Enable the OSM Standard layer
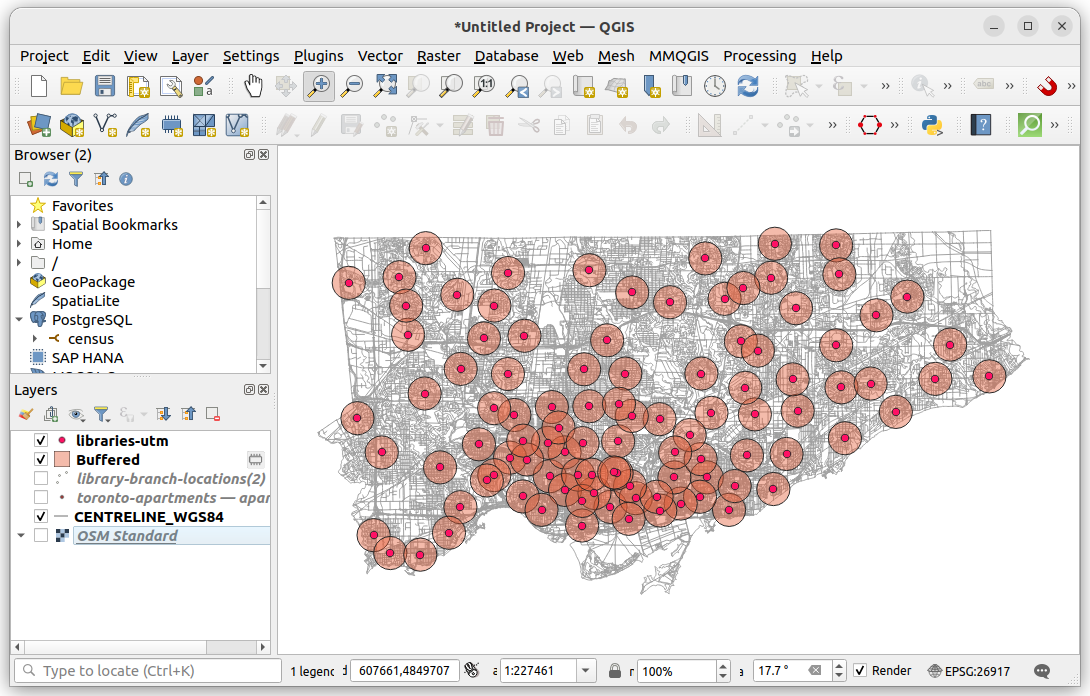The height and width of the screenshot is (696, 1090). click(40, 535)
